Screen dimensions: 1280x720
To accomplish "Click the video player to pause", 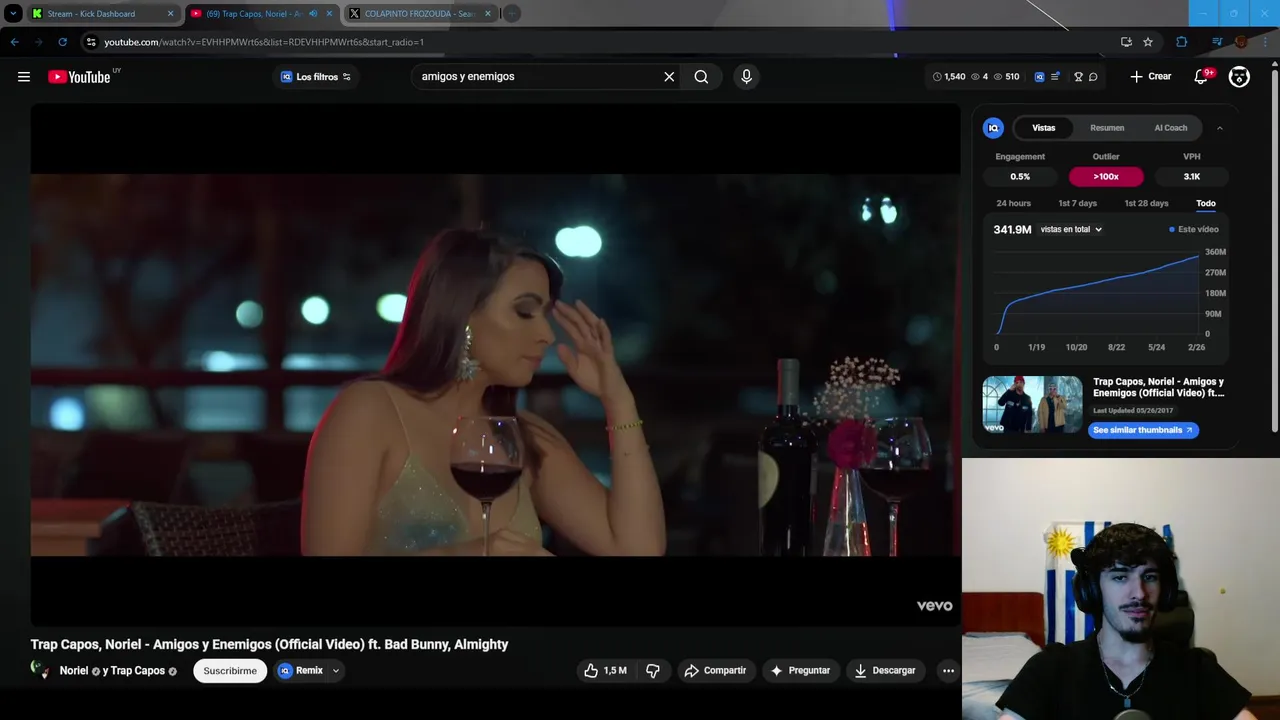I will point(495,365).
